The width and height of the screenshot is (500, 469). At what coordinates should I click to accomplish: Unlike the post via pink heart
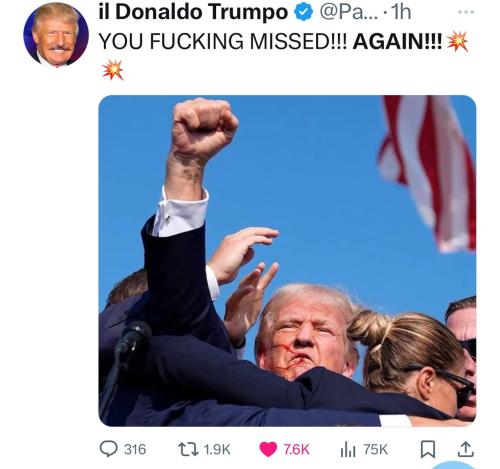pyautogui.click(x=268, y=449)
